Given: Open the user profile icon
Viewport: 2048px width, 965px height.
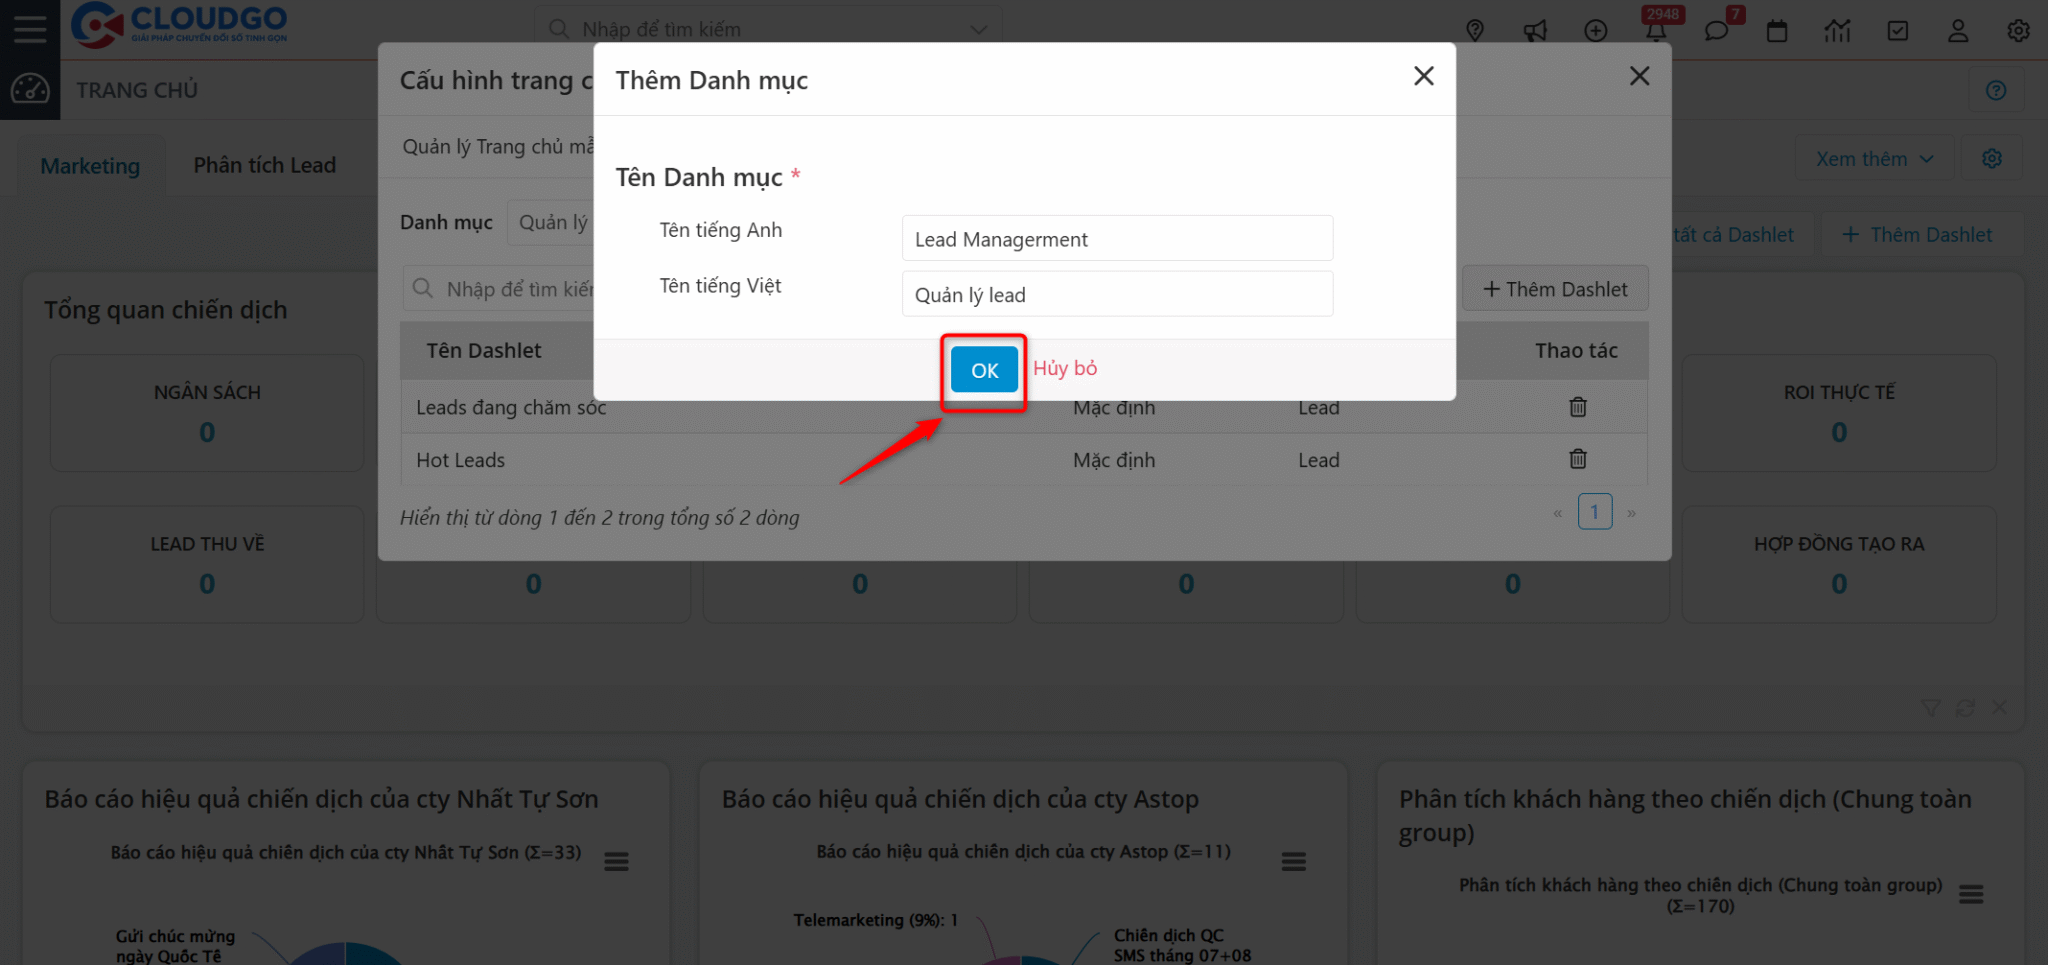Looking at the screenshot, I should pos(1958,31).
